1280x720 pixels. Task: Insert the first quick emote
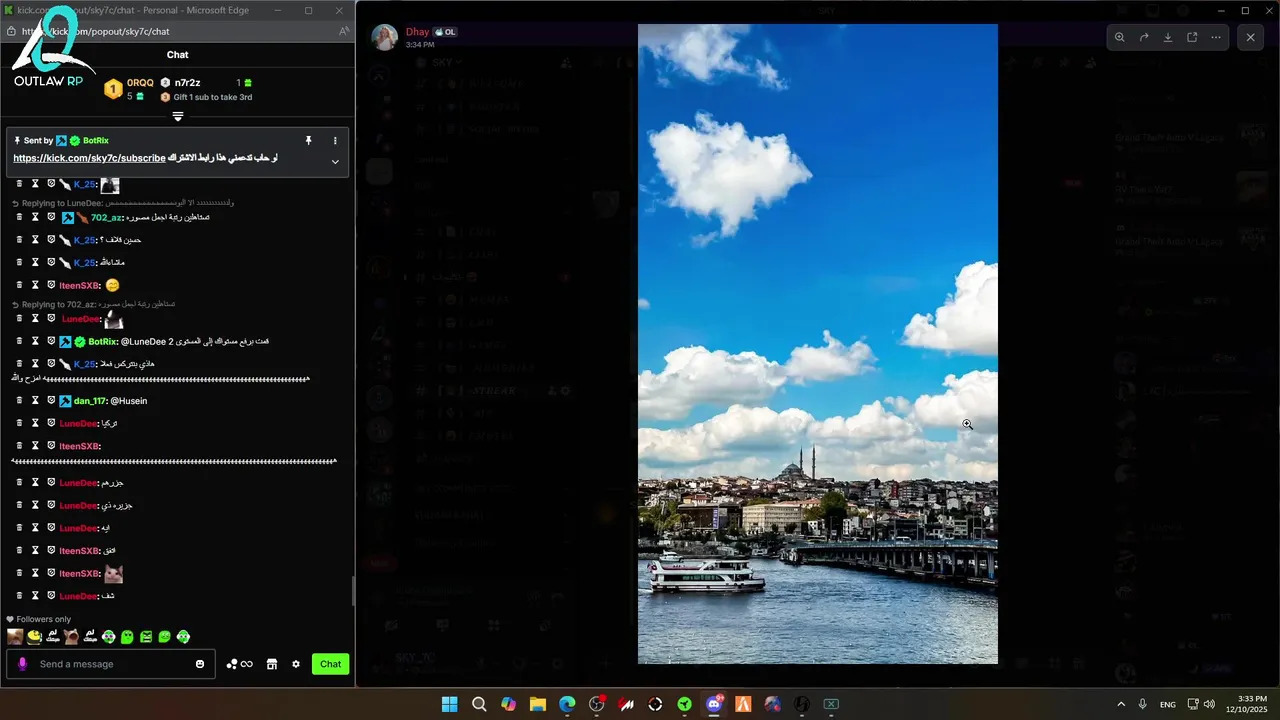pos(15,636)
